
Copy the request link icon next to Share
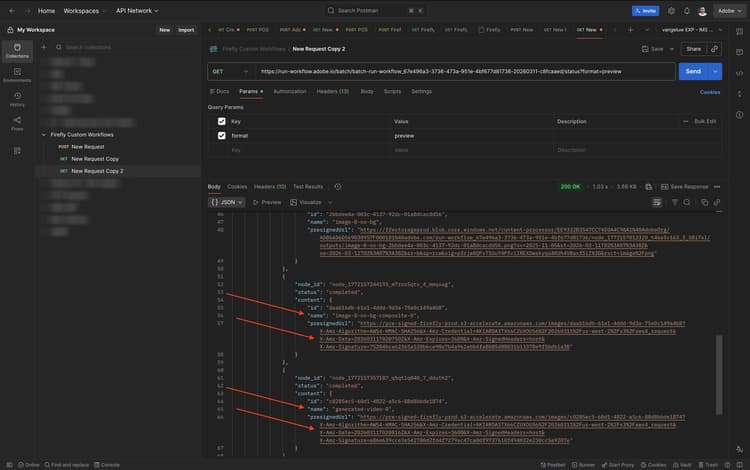click(714, 49)
